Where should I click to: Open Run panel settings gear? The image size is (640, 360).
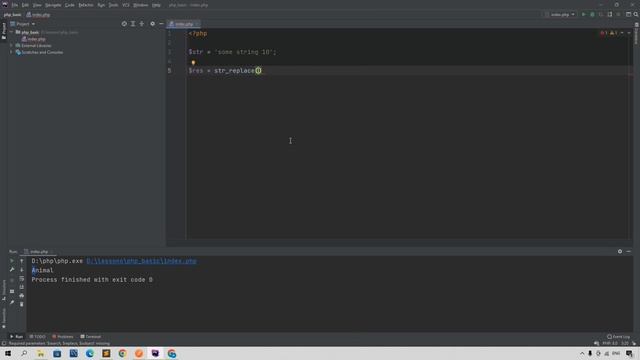click(x=620, y=251)
